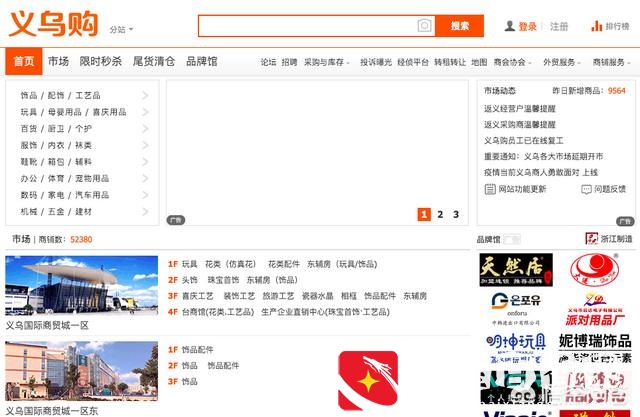This screenshot has height=417, width=640.
Task: Open the 招聘 menu link
Action: 289,62
